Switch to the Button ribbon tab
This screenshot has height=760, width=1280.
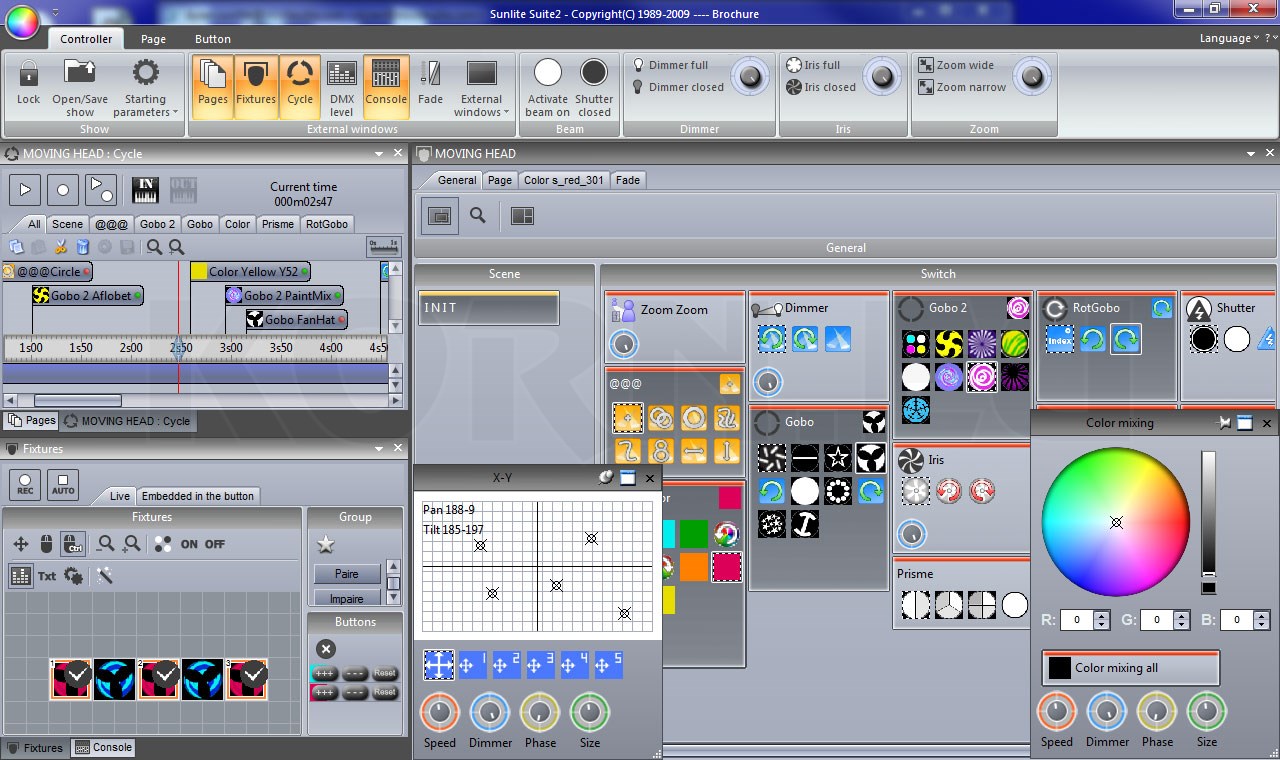(x=212, y=39)
